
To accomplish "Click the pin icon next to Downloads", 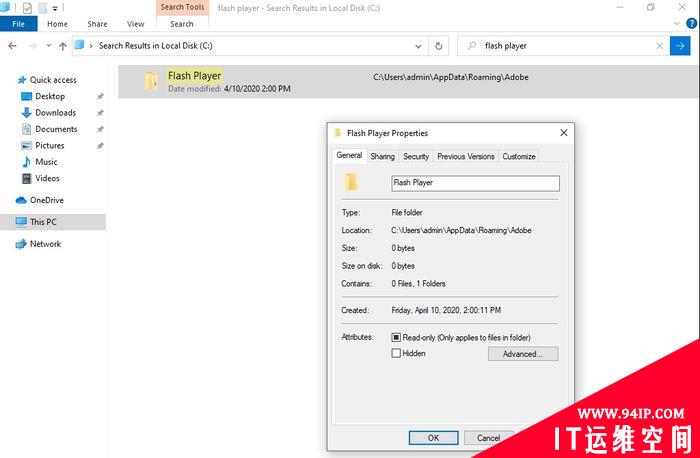I will (100, 113).
